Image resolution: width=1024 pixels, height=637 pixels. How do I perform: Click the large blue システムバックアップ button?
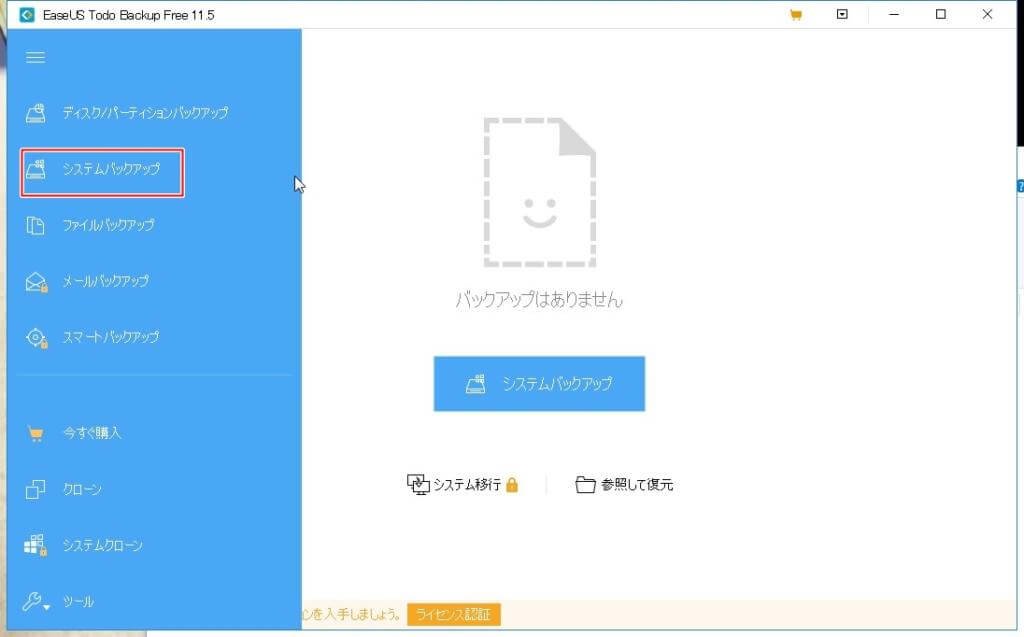539,384
